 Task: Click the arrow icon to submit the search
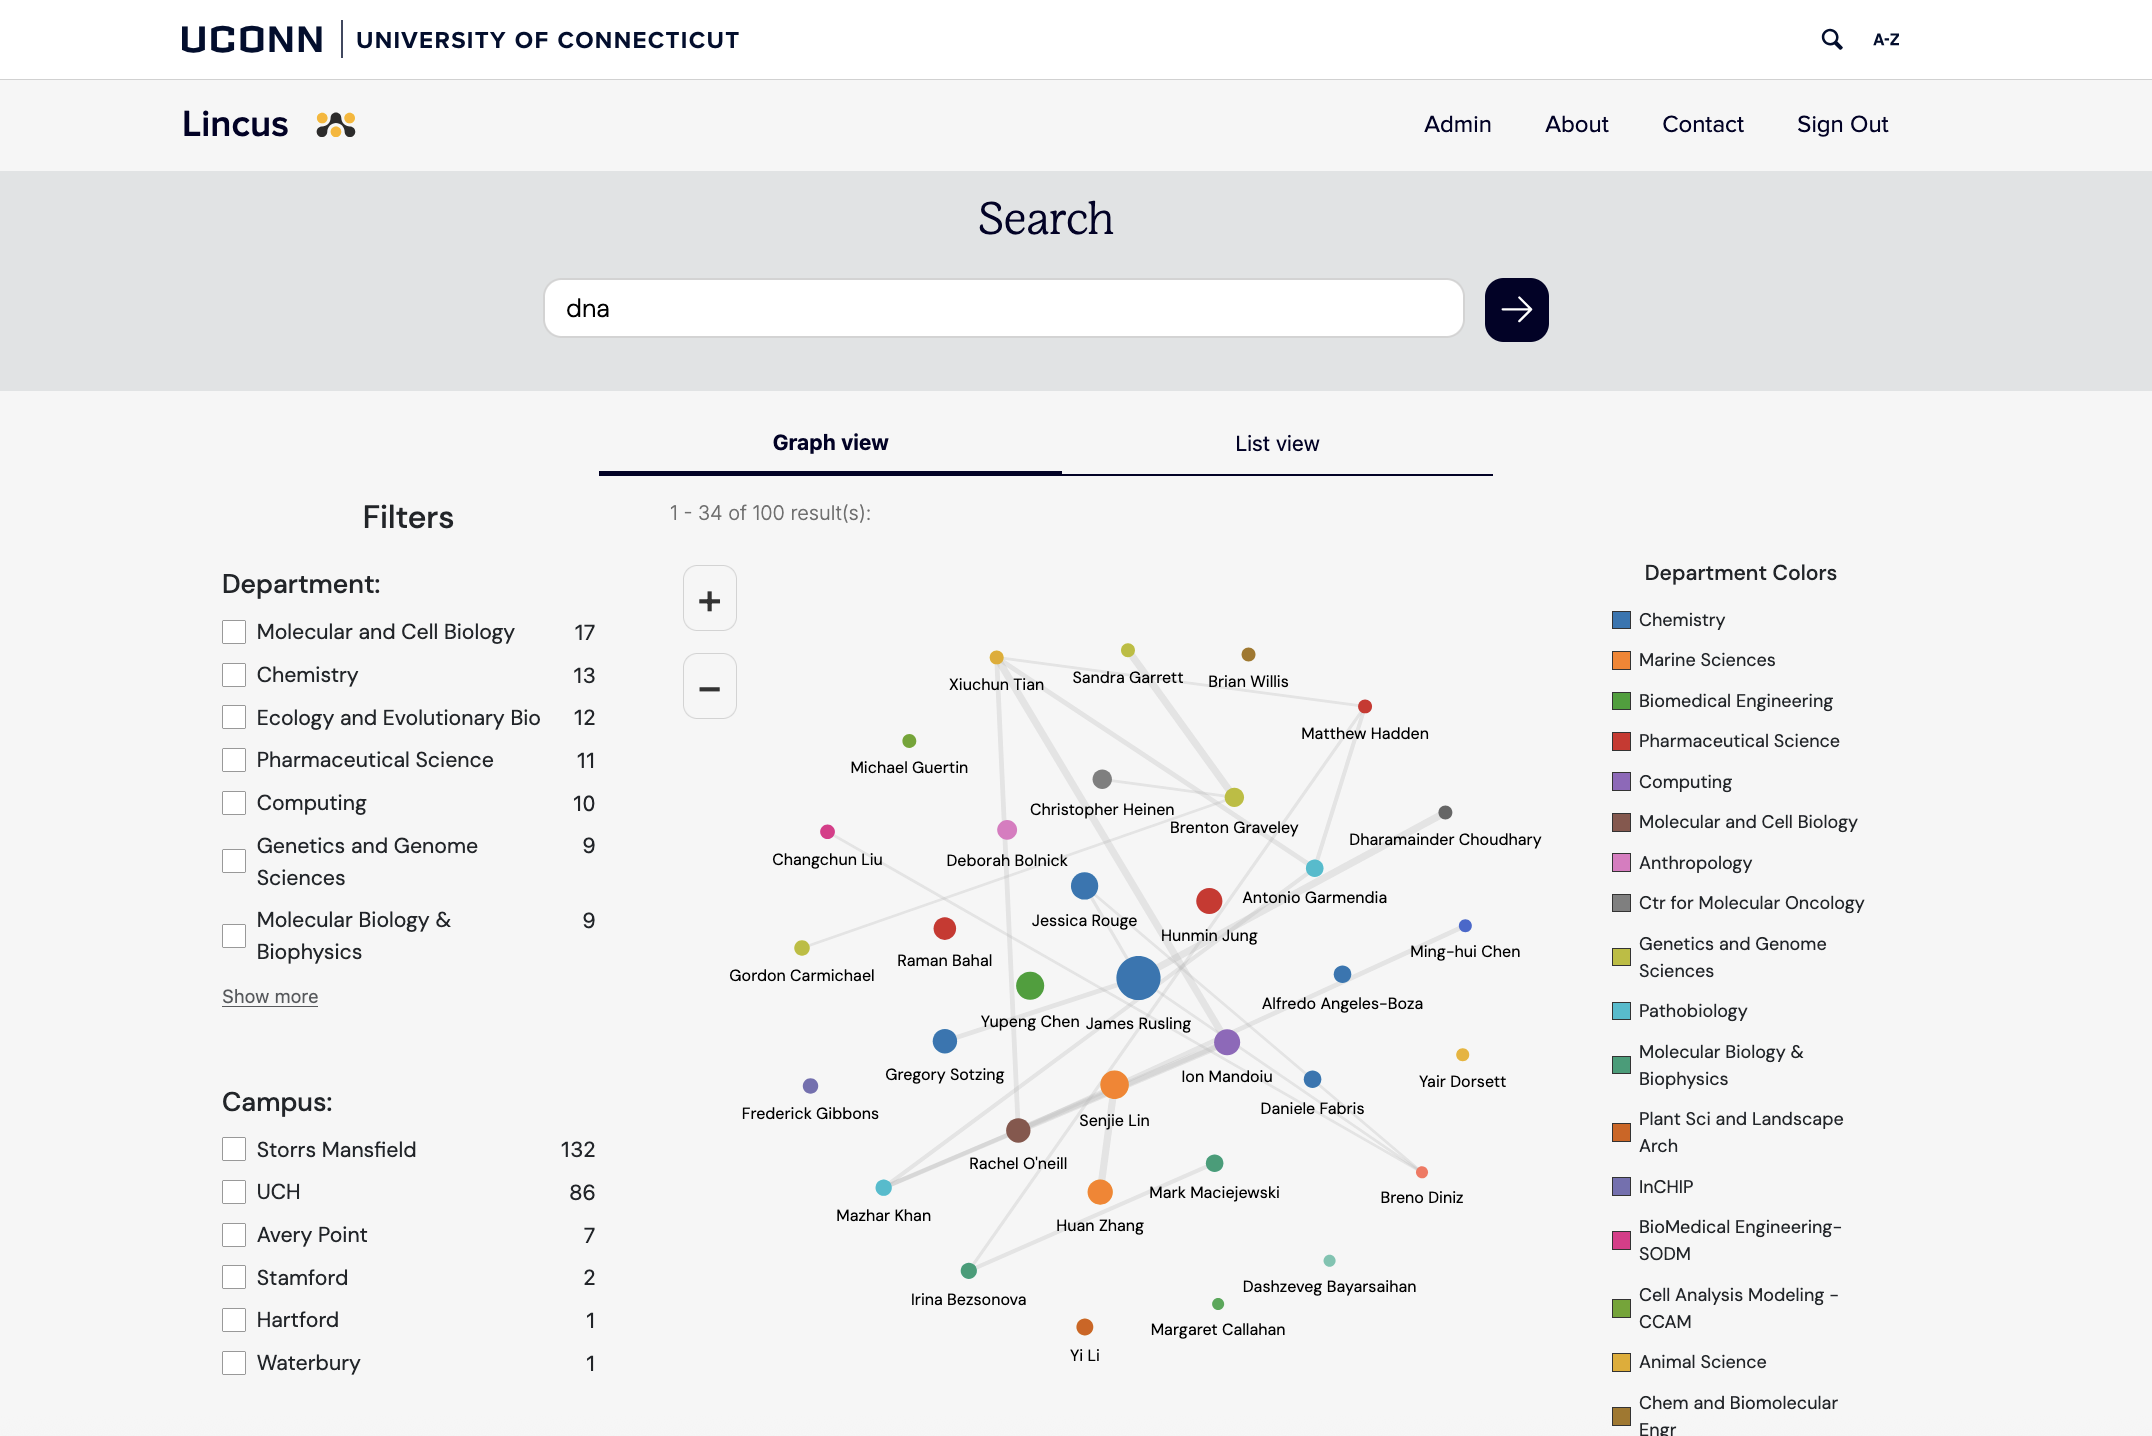[x=1516, y=309]
